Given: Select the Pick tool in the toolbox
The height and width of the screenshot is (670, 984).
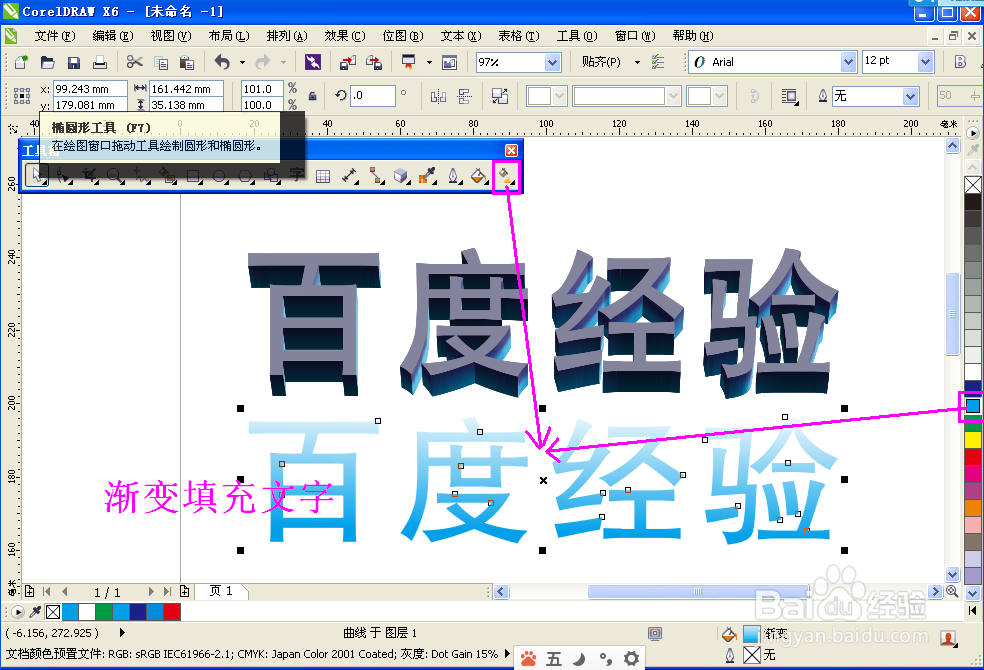Looking at the screenshot, I should (x=36, y=175).
